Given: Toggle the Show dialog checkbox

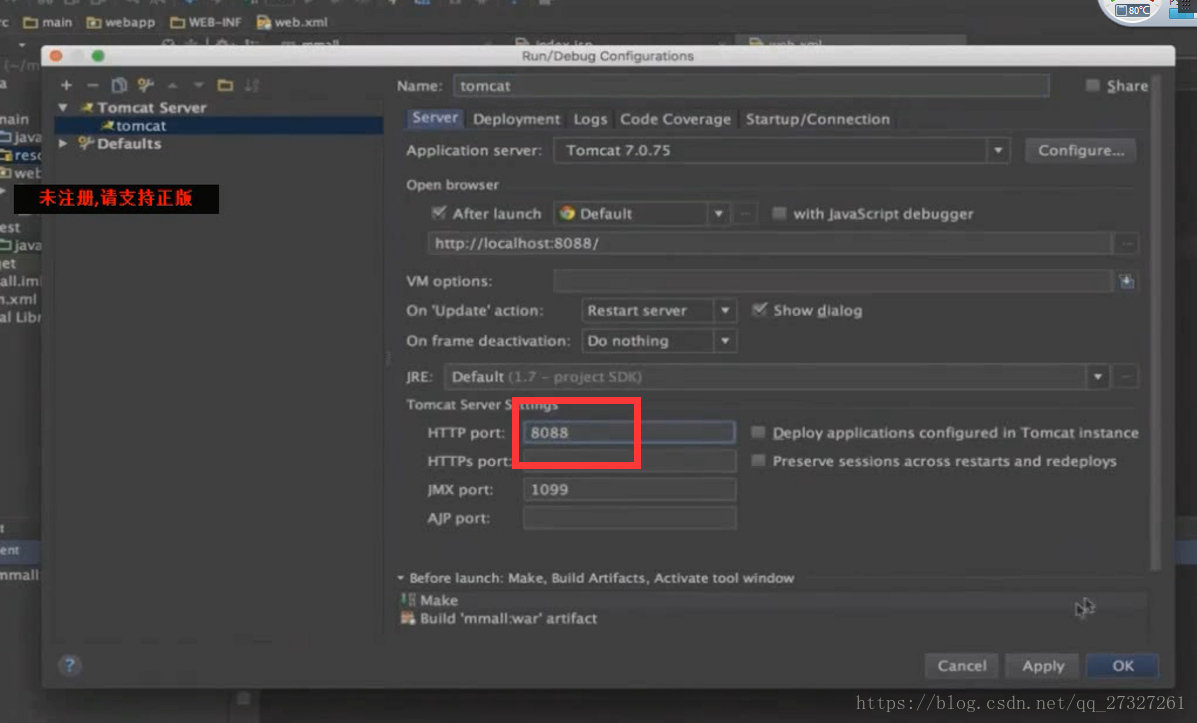Looking at the screenshot, I should (x=759, y=310).
